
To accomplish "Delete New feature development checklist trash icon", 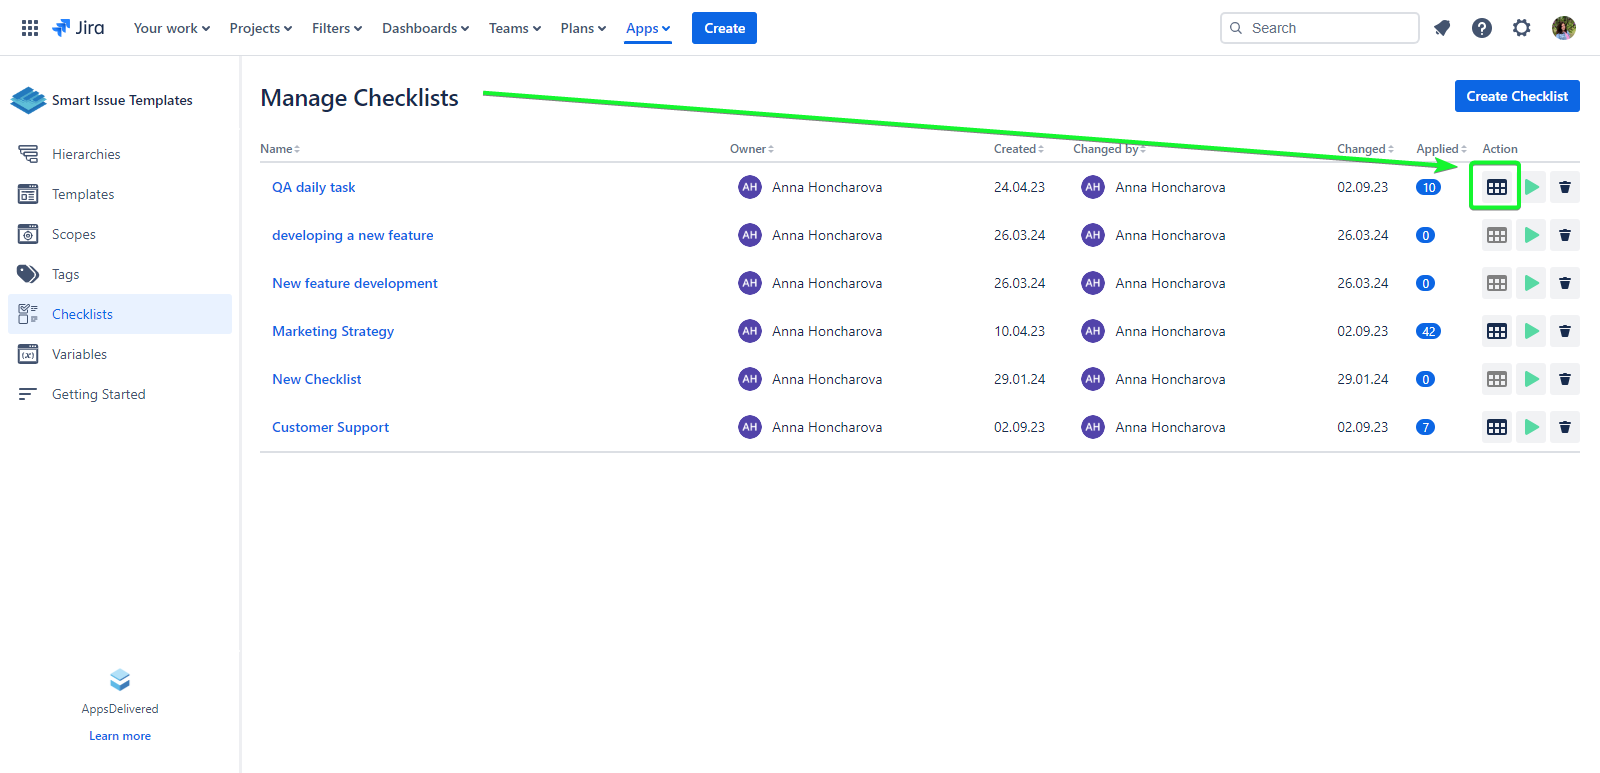I will point(1565,283).
